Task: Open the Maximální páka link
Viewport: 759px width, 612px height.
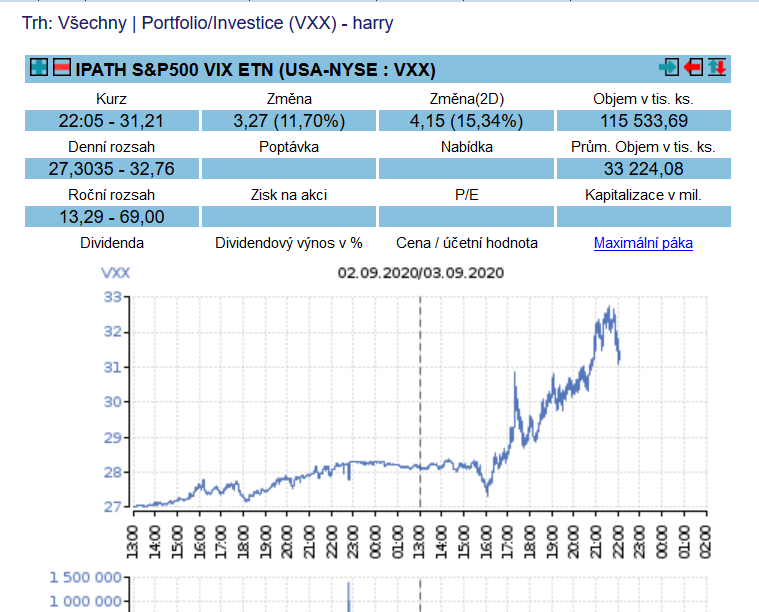Action: (x=643, y=243)
